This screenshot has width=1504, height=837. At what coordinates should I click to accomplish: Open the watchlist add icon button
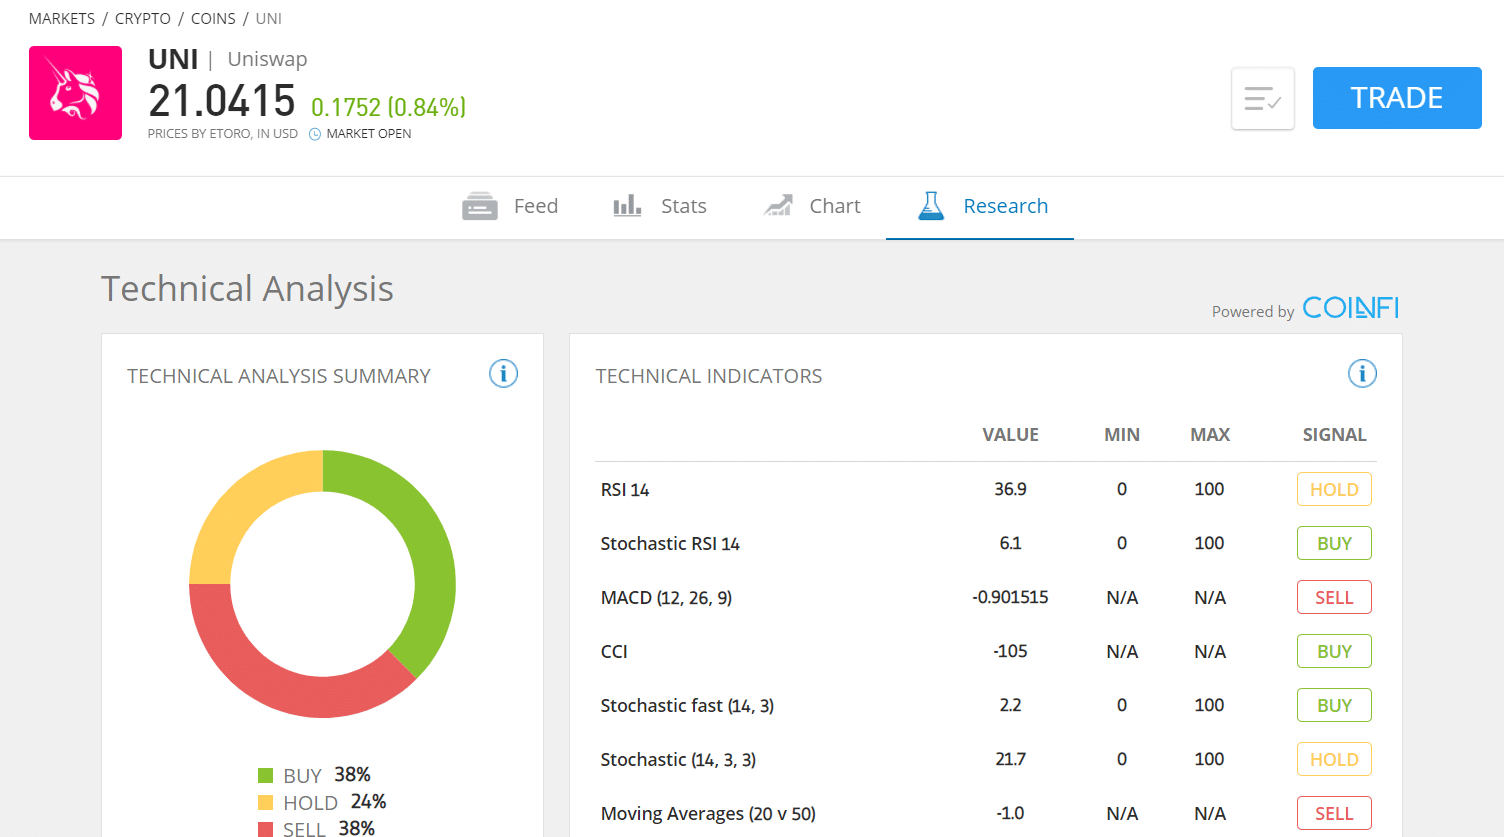click(x=1263, y=98)
